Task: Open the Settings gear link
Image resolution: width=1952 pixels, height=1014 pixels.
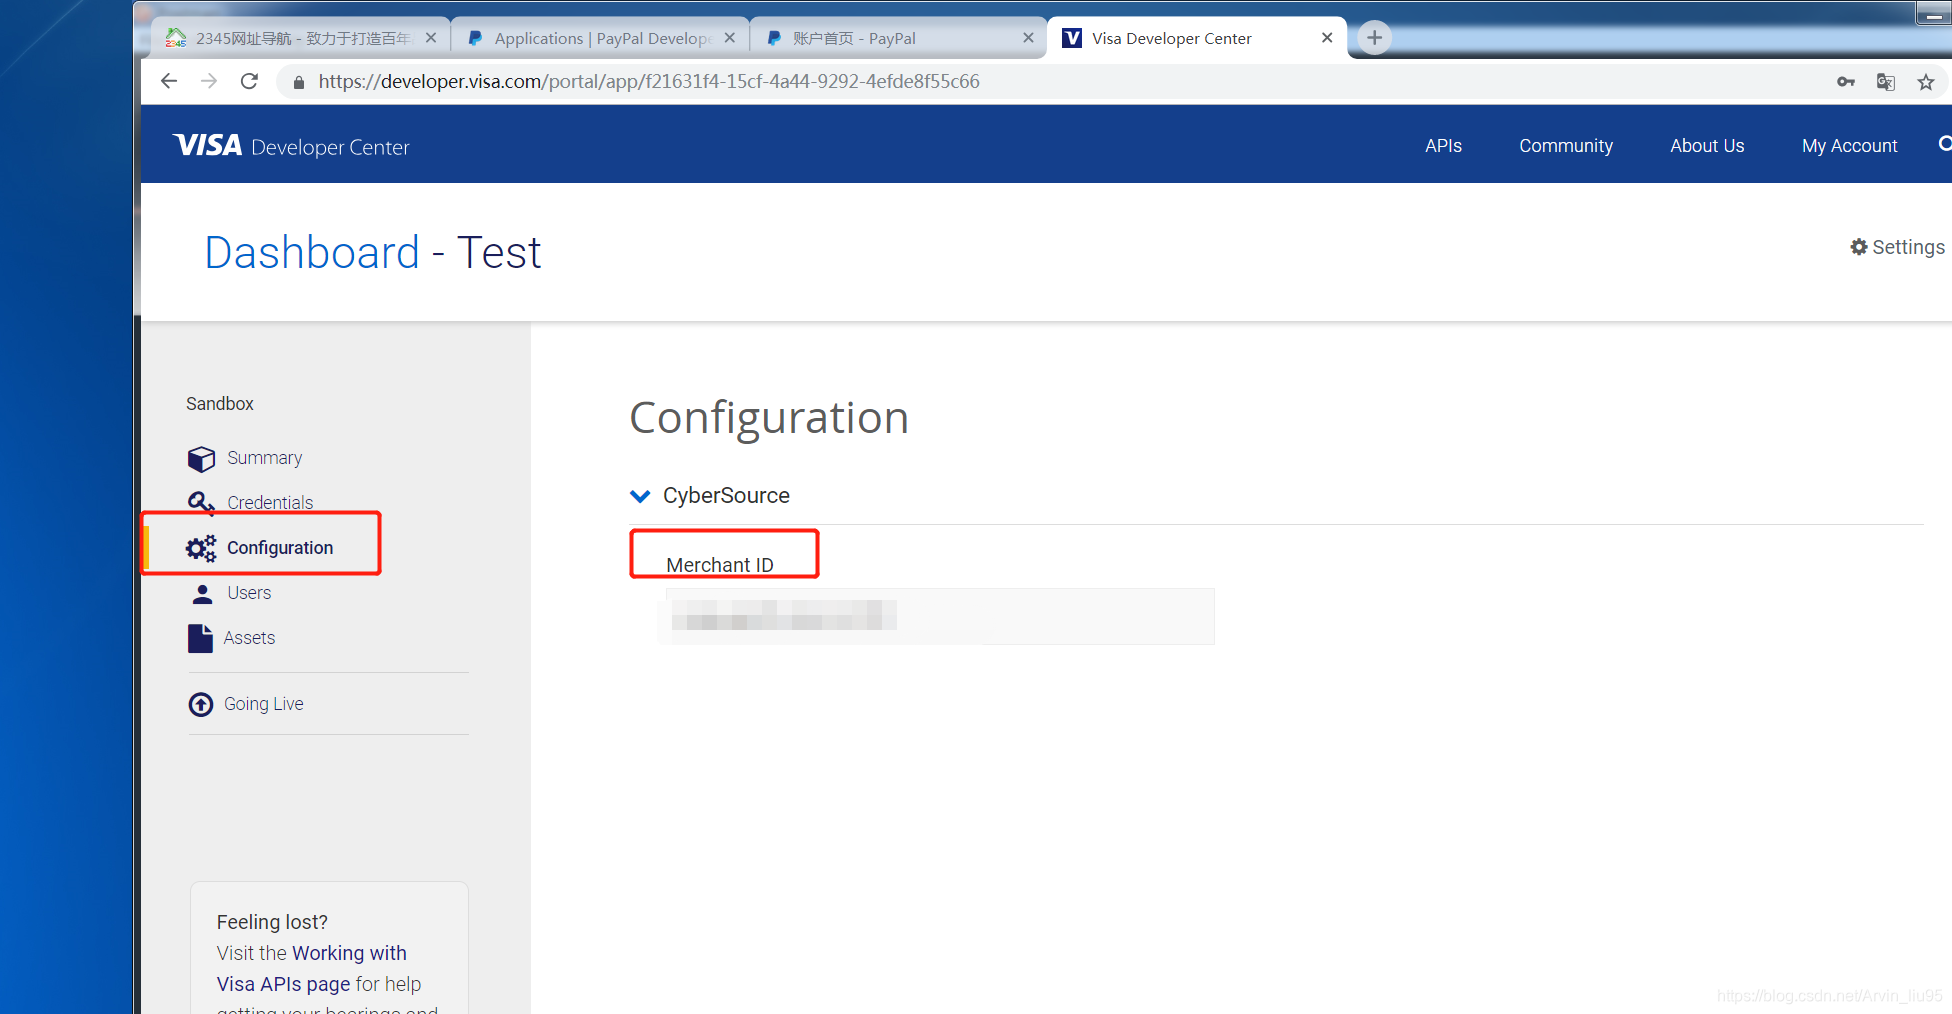Action: tap(1897, 247)
